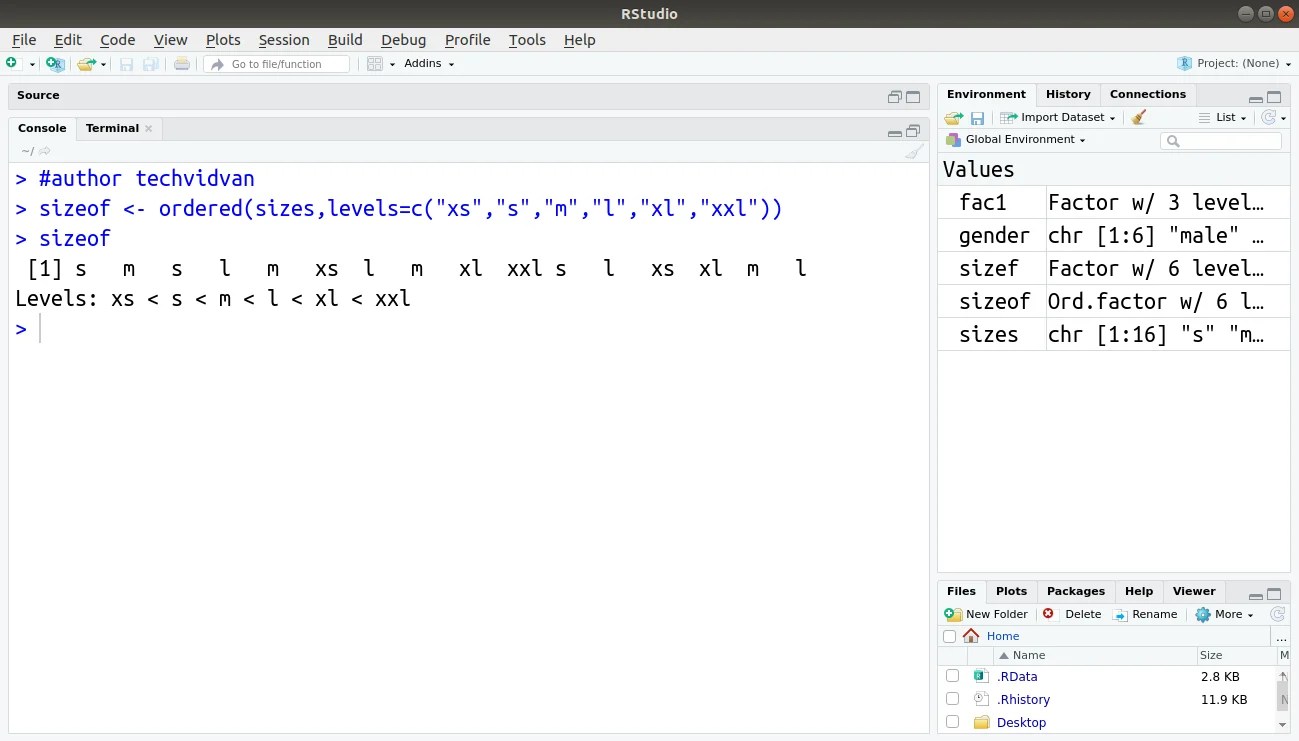Clear all objects from the Environment

coord(1138,117)
